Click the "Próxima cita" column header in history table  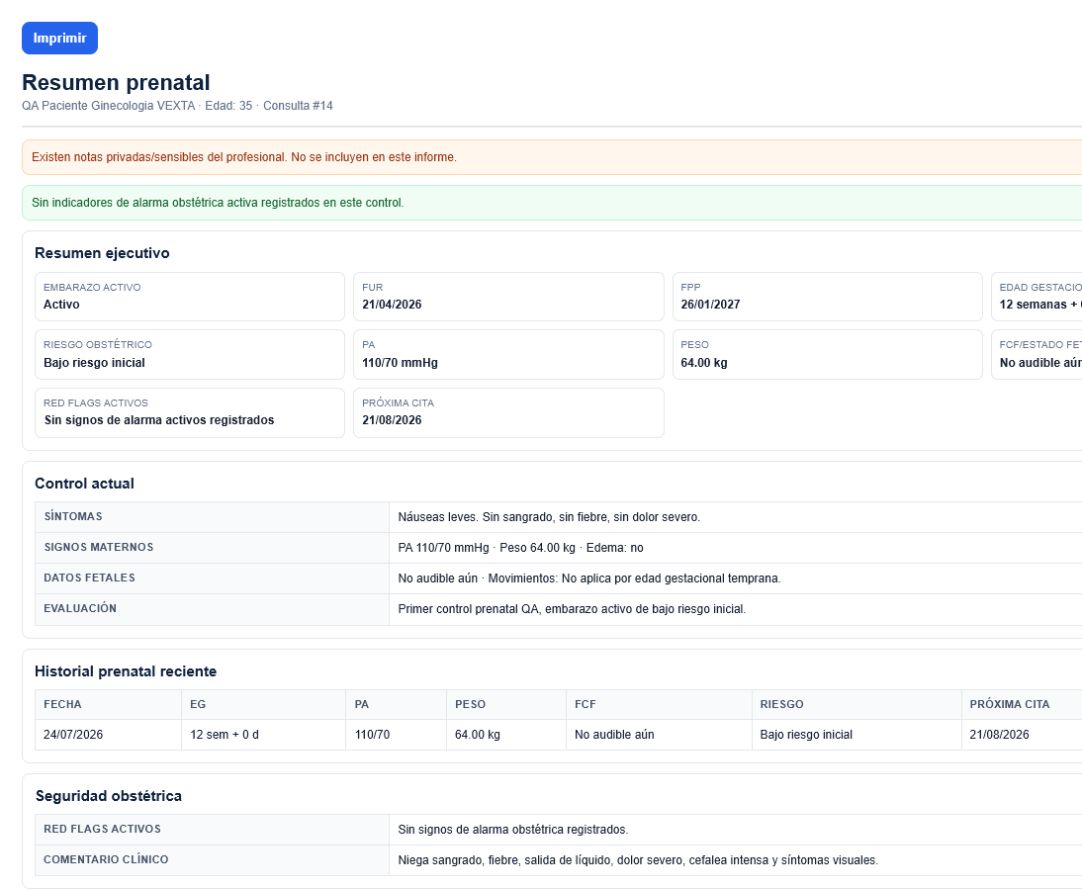pos(1010,704)
